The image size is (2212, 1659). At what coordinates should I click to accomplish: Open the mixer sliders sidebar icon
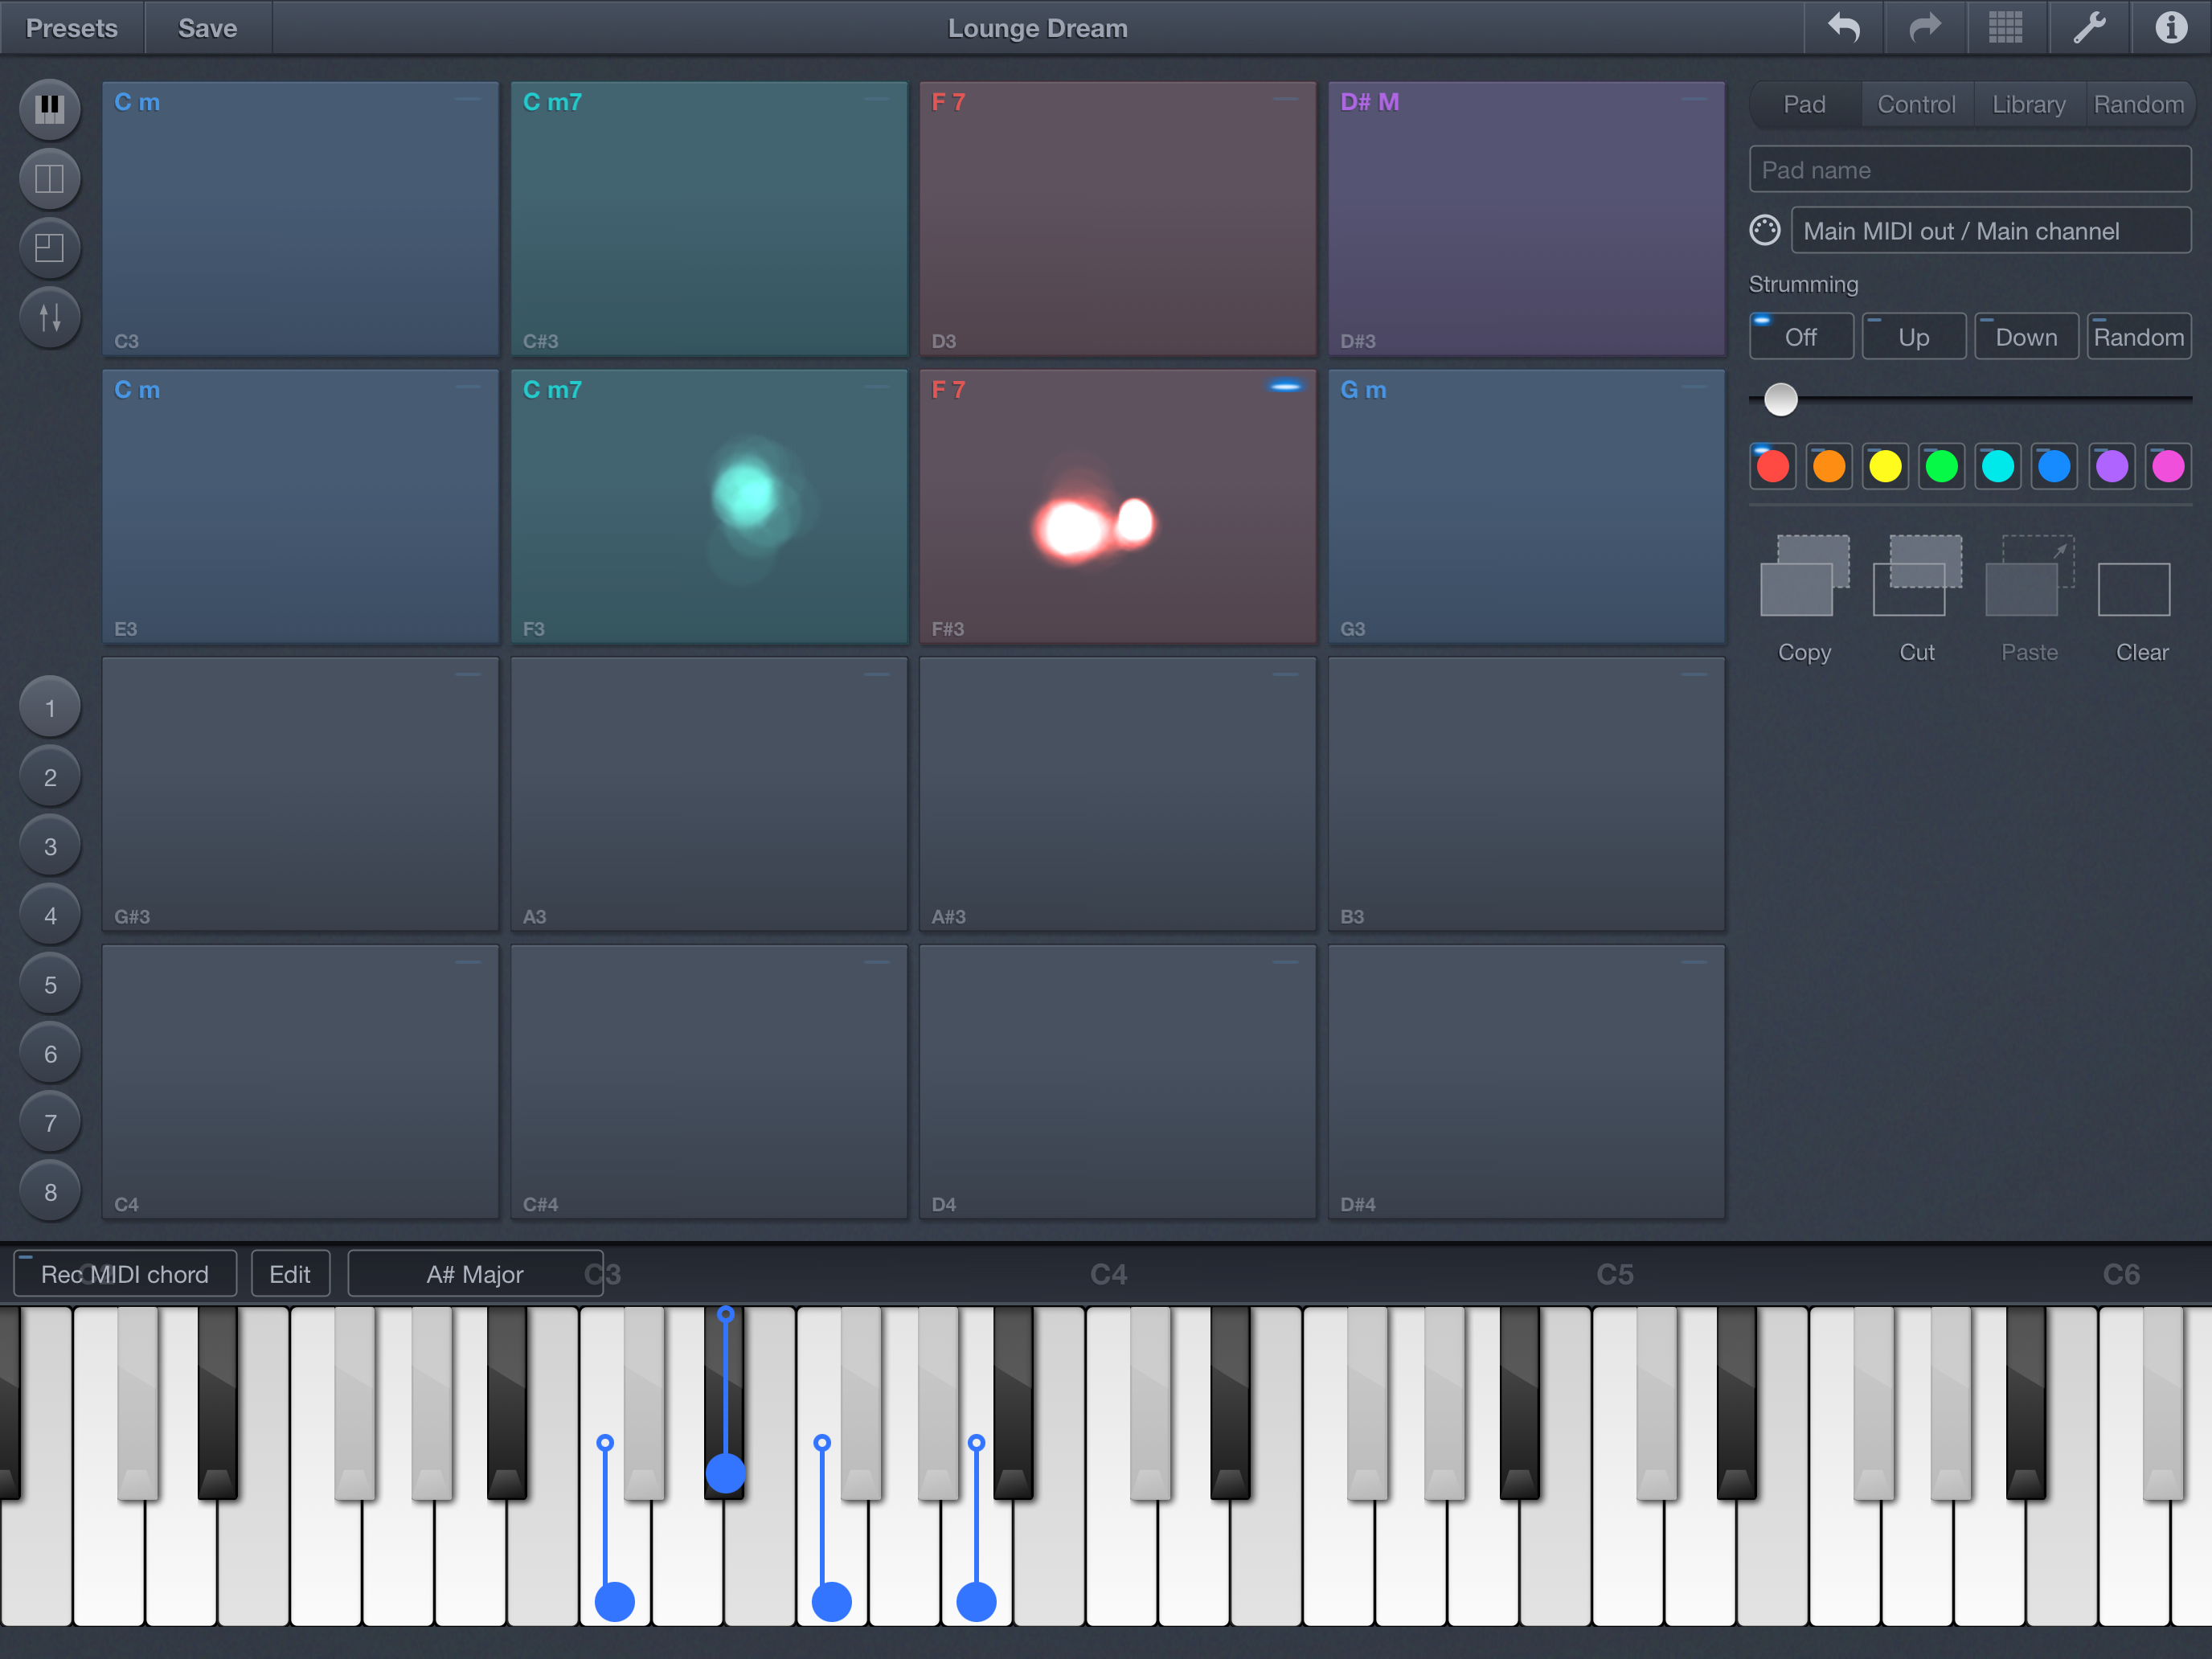(49, 317)
